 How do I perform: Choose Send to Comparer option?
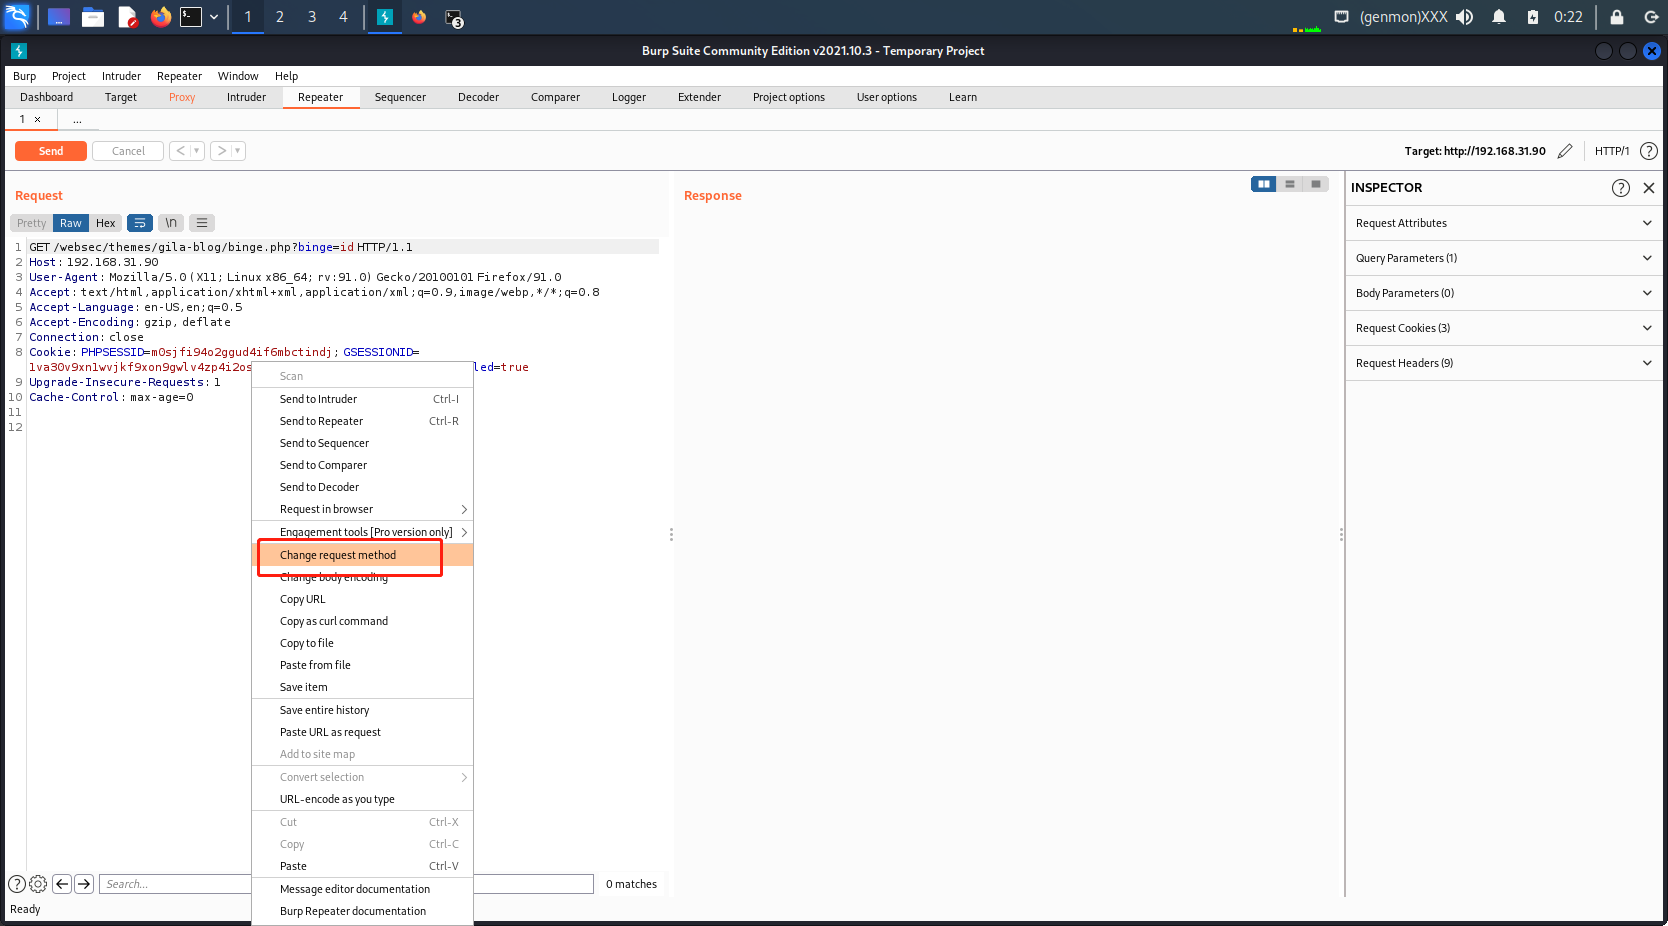tap(362, 465)
